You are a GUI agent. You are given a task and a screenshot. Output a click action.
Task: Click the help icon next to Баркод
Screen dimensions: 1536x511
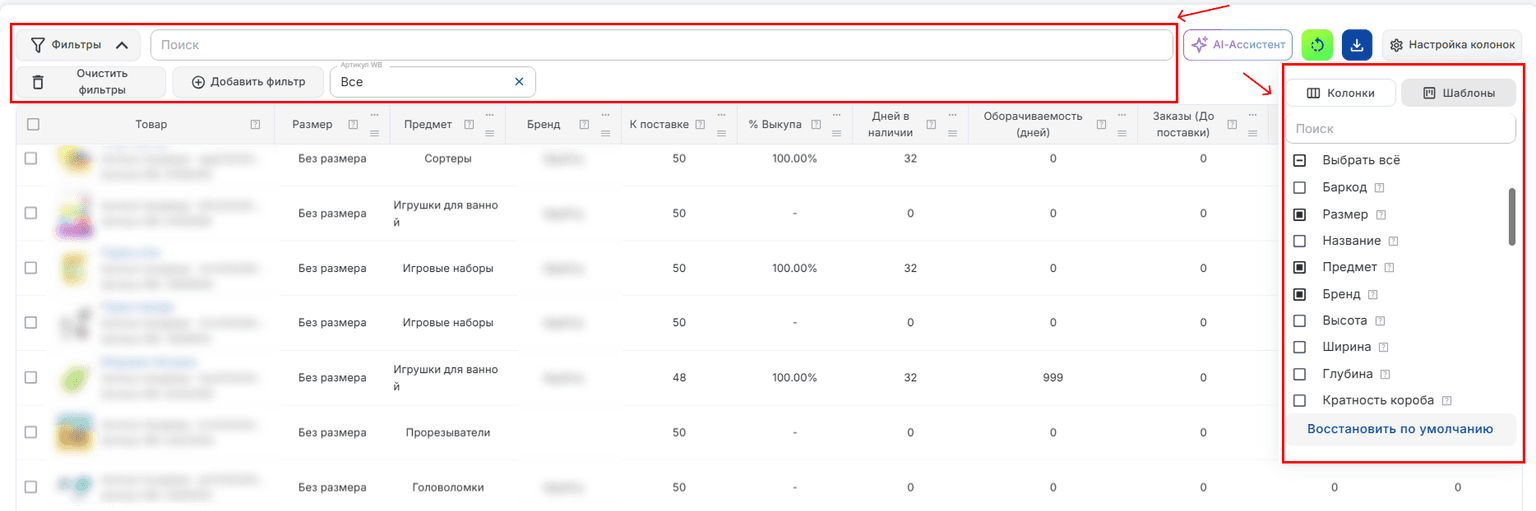1379,188
